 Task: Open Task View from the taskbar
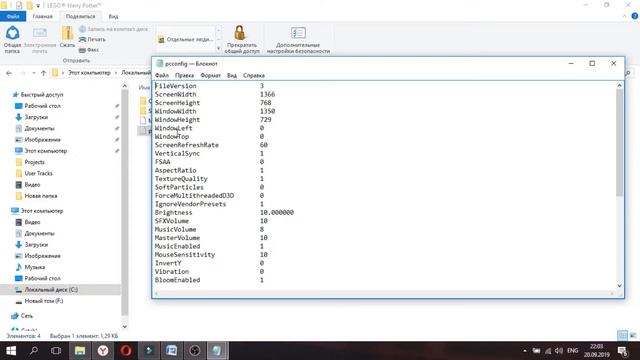point(56,351)
